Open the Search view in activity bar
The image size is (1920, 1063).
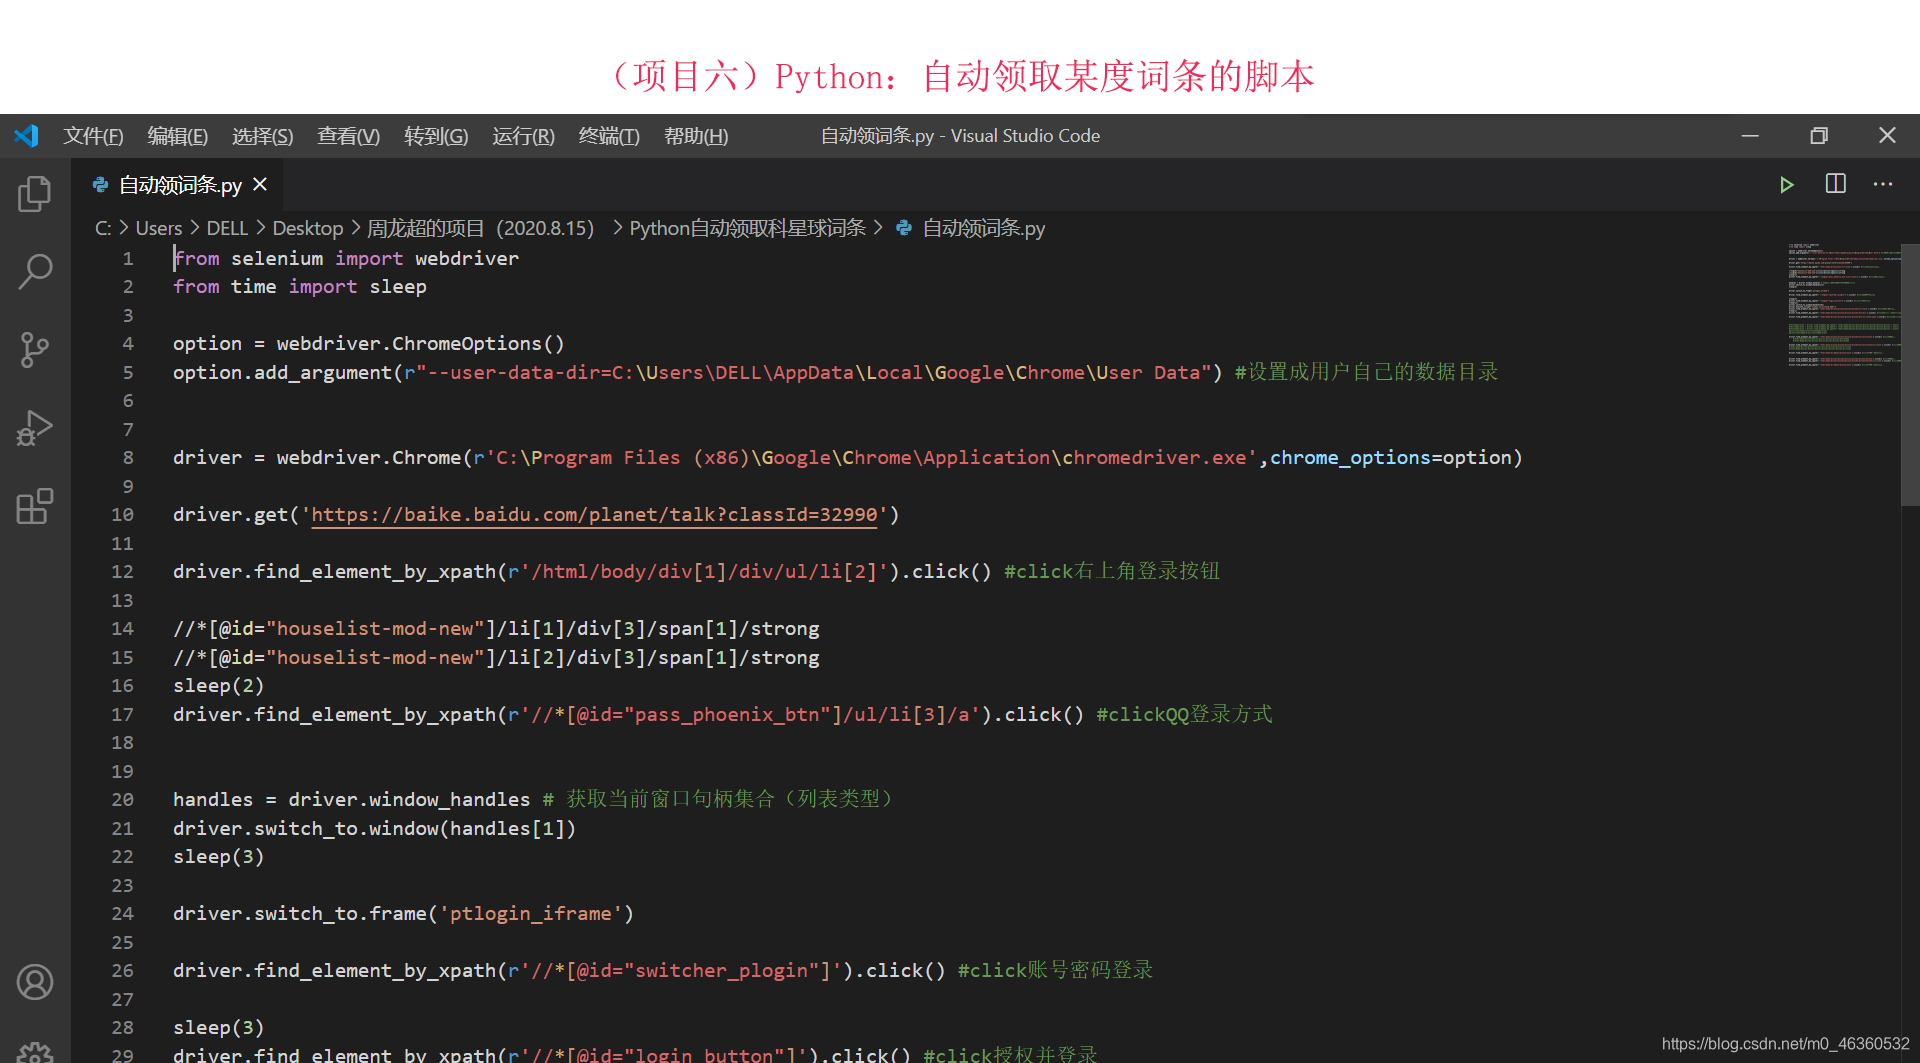[x=35, y=271]
